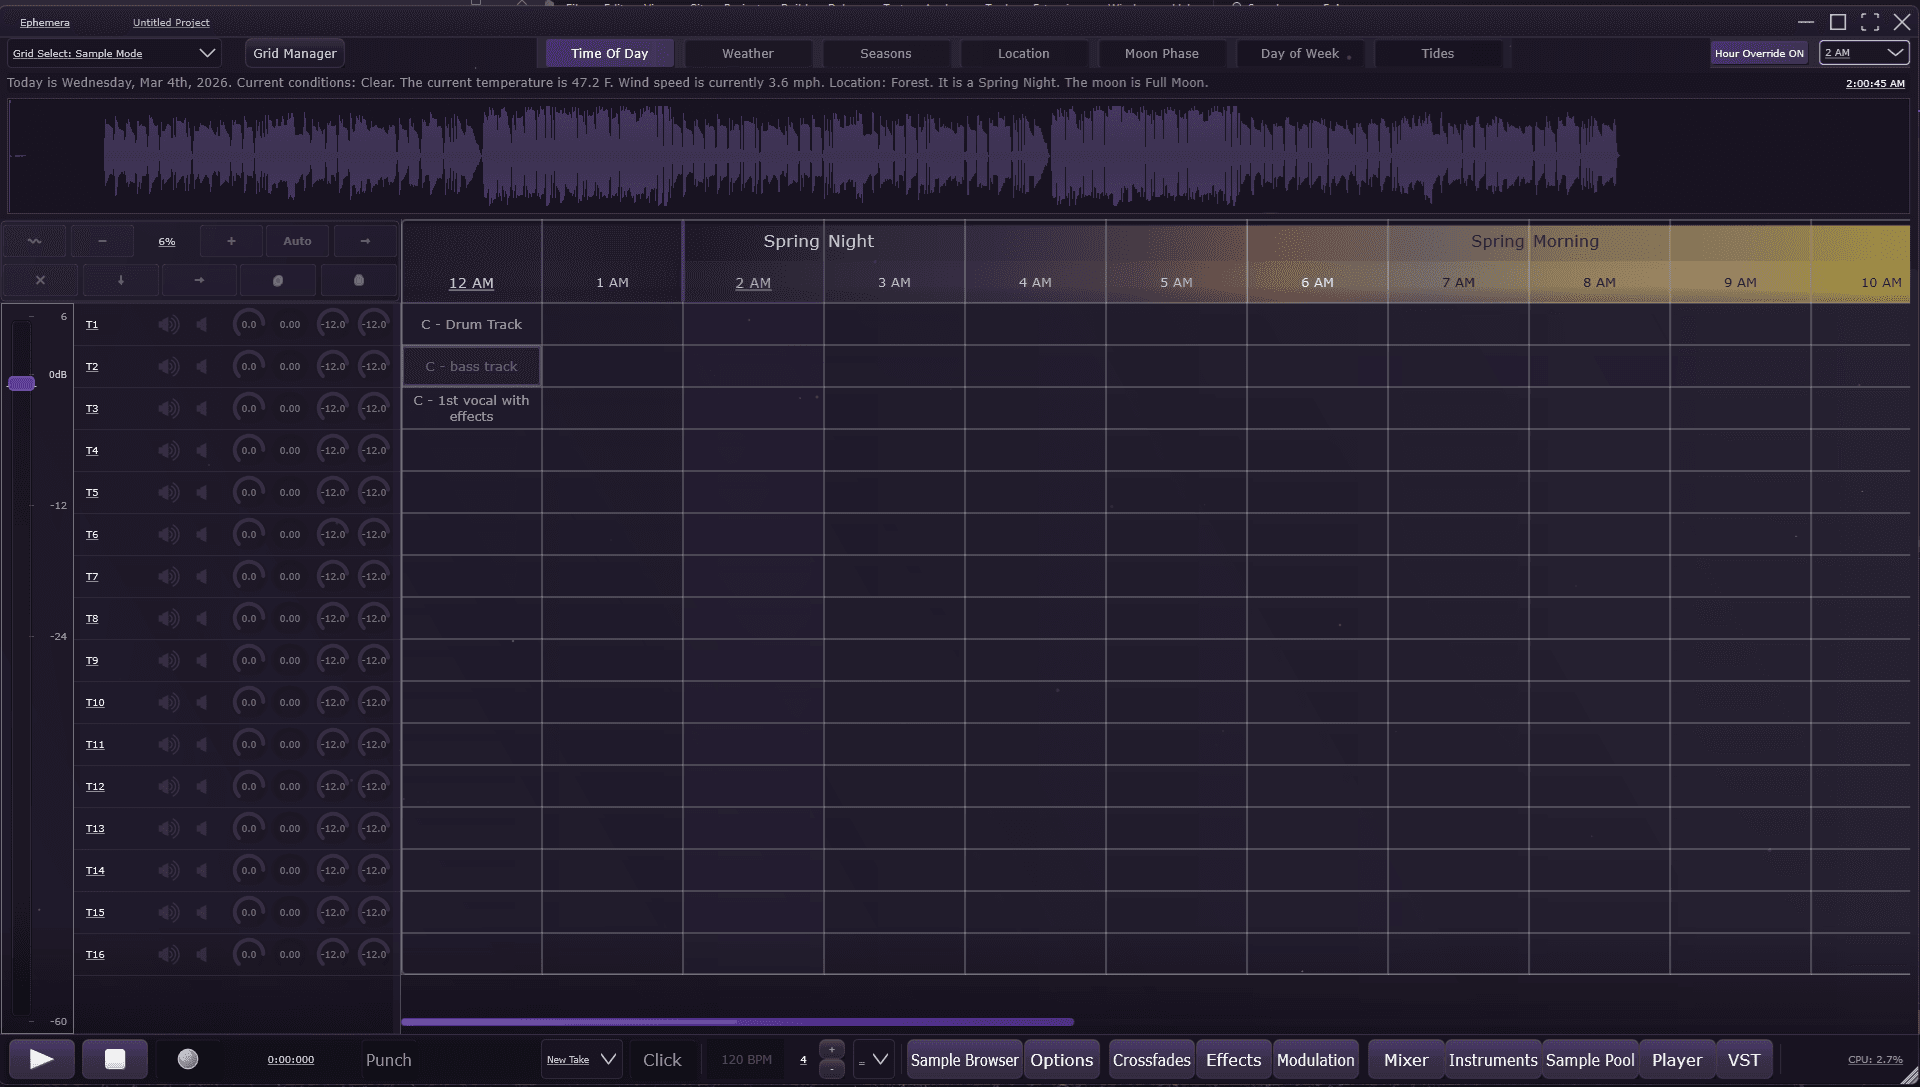Select the C - bass track cell
This screenshot has width=1920, height=1087.
click(471, 367)
